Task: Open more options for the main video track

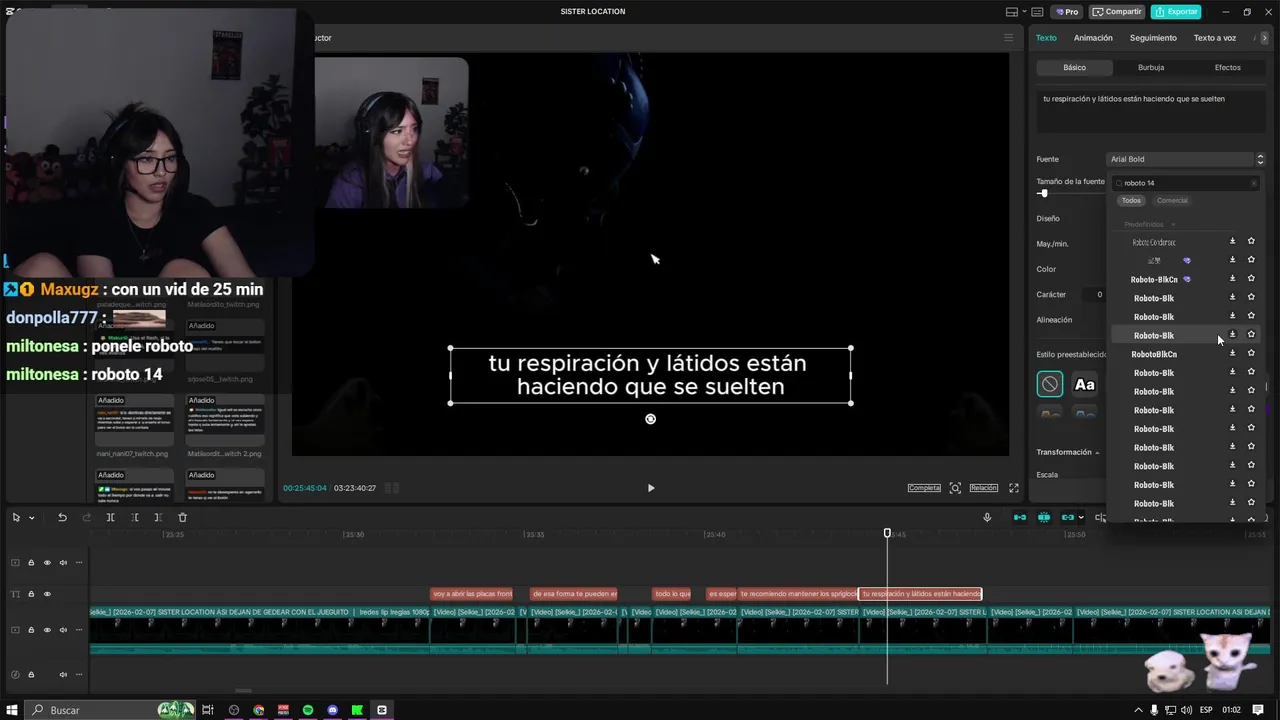Action: click(79, 630)
